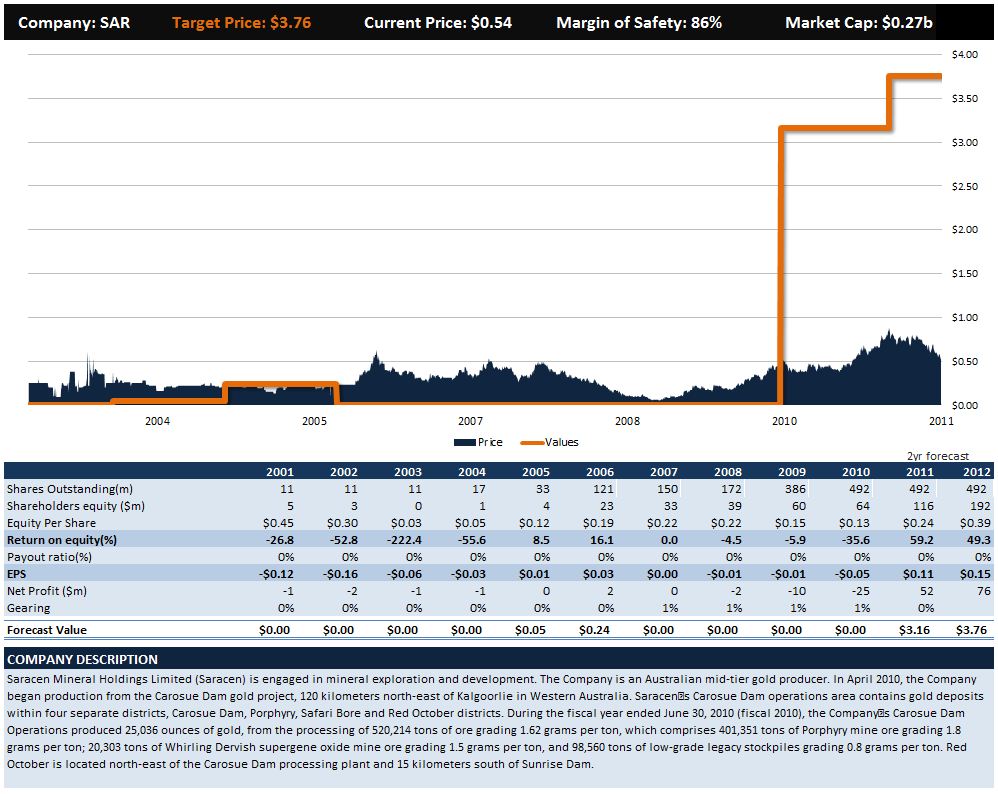Click the Company: SAR header text
This screenshot has width=998, height=794.
[74, 23]
